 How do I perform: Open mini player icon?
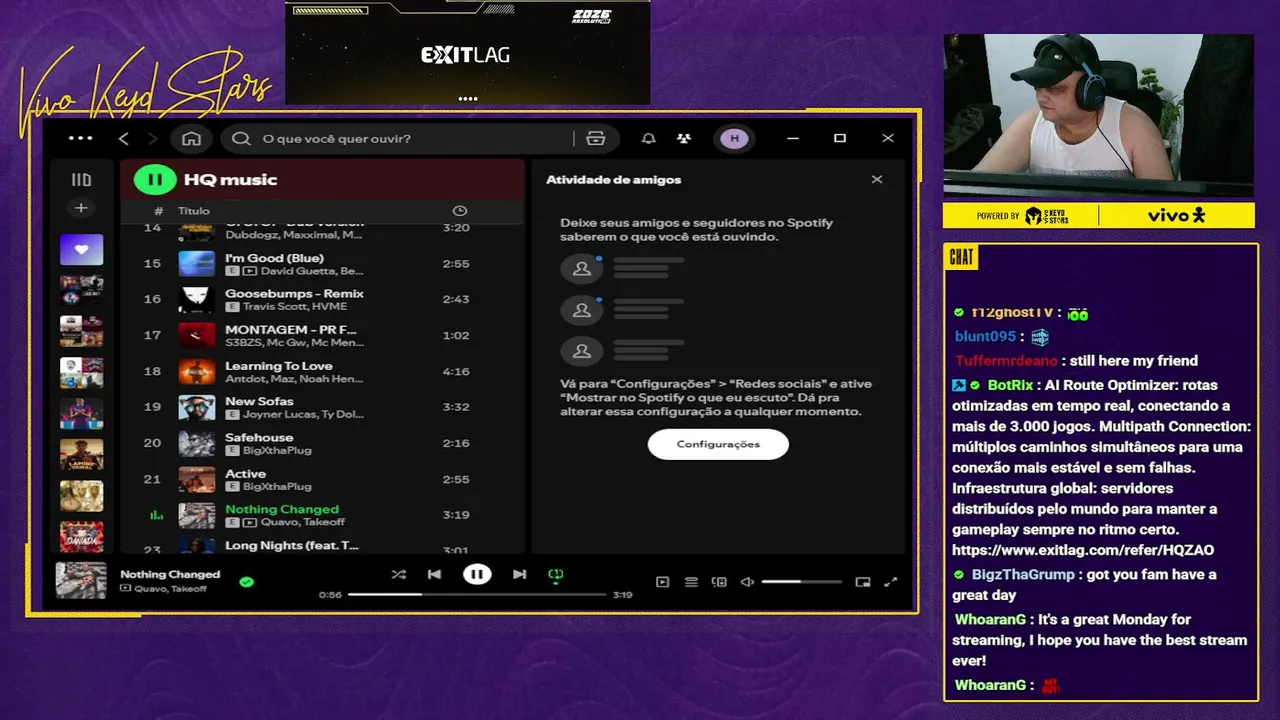[863, 582]
